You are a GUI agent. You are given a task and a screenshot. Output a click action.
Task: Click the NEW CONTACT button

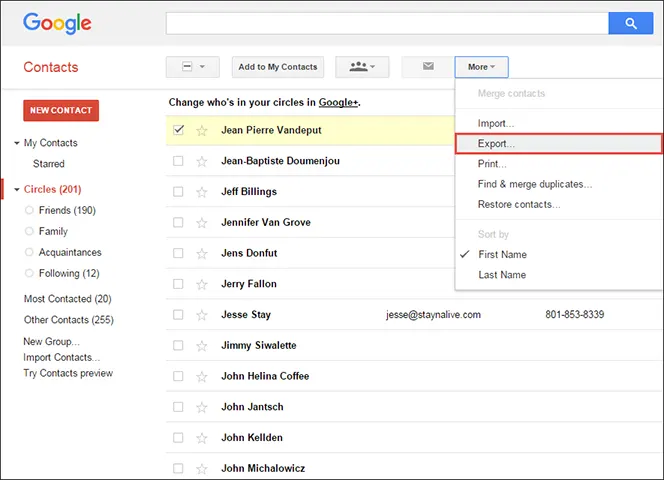coord(61,111)
